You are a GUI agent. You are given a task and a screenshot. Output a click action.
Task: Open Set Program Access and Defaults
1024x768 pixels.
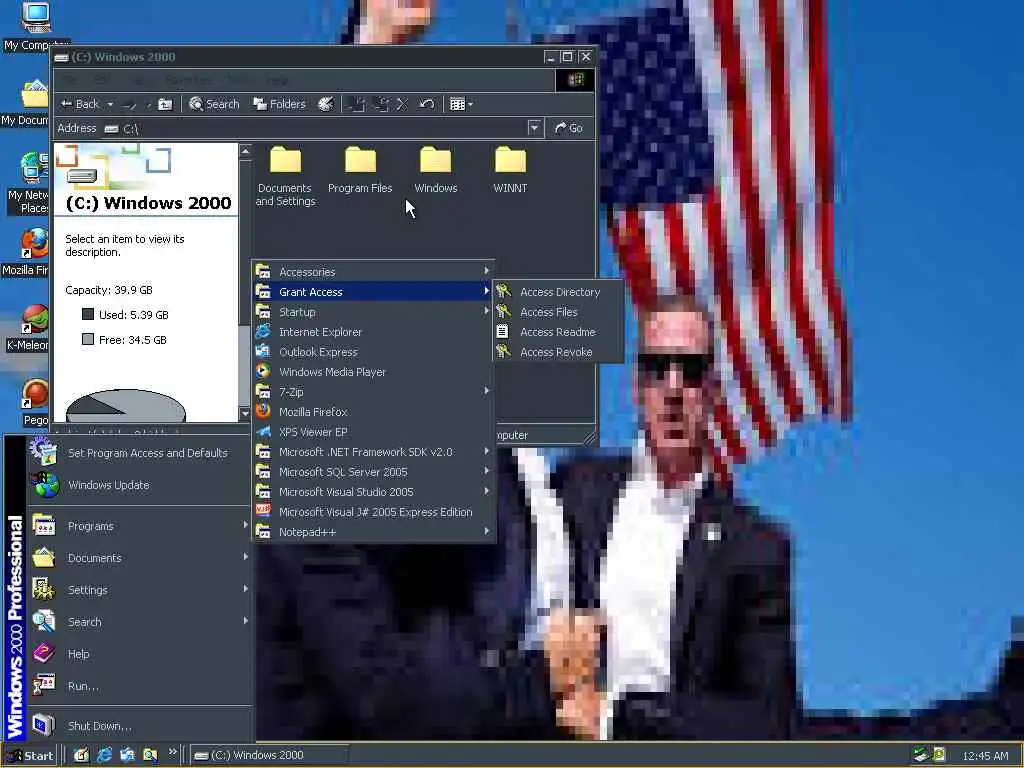[138, 453]
